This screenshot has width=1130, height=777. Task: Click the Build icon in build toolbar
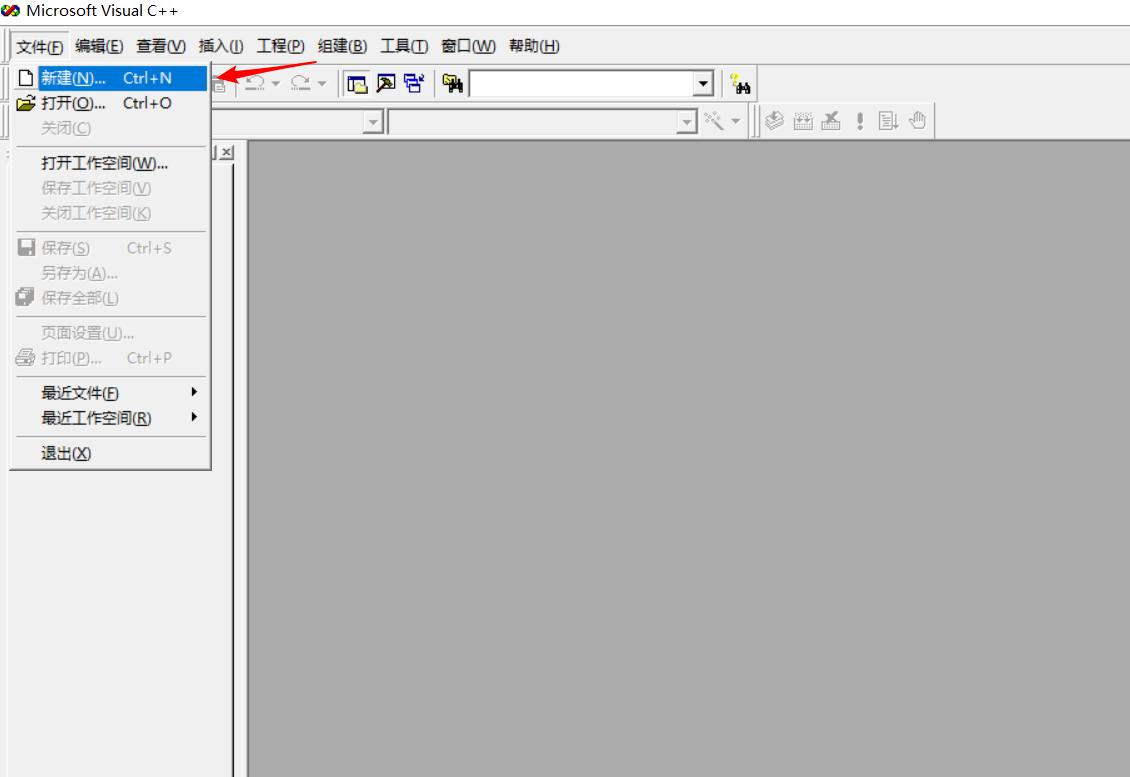coord(803,121)
